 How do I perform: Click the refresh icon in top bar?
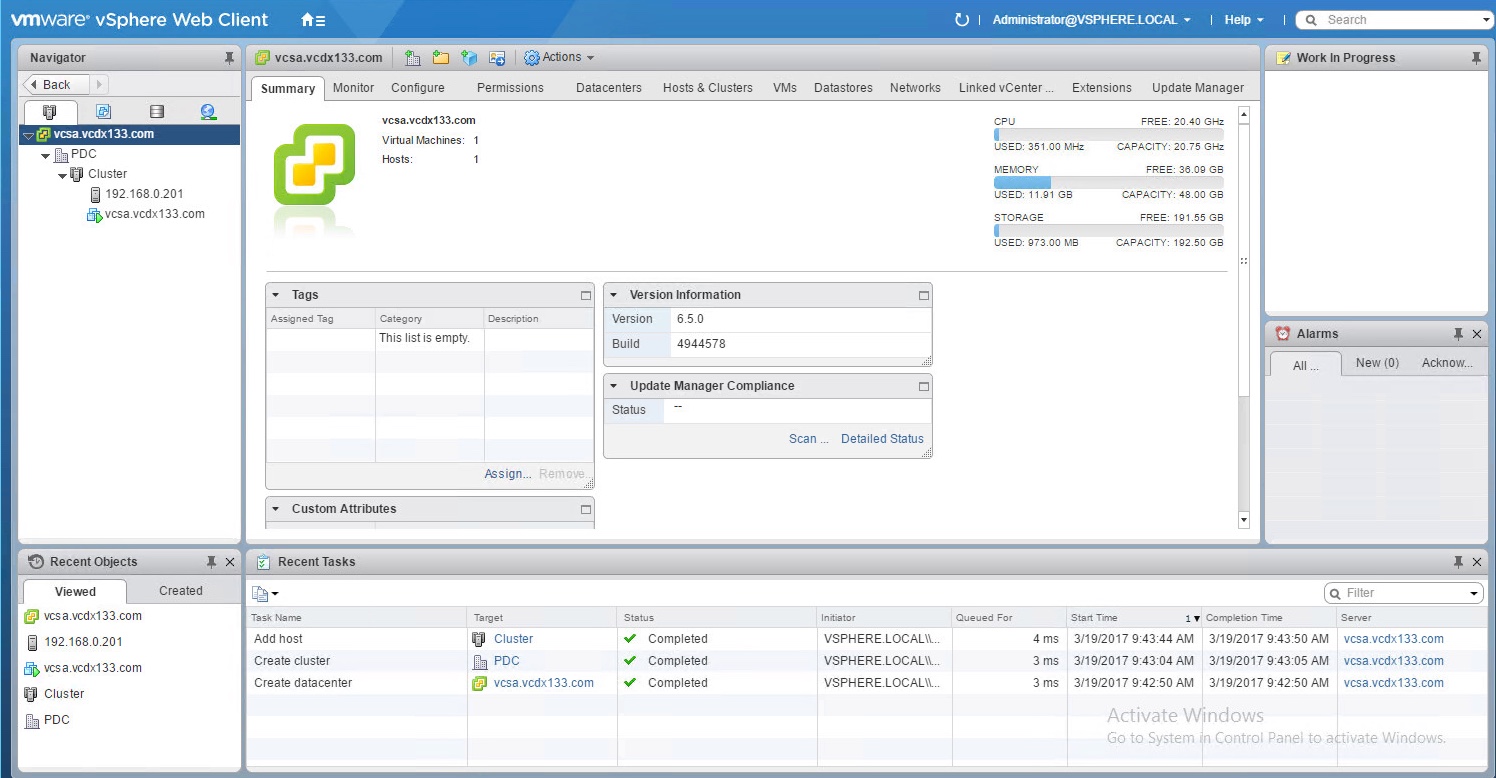961,20
